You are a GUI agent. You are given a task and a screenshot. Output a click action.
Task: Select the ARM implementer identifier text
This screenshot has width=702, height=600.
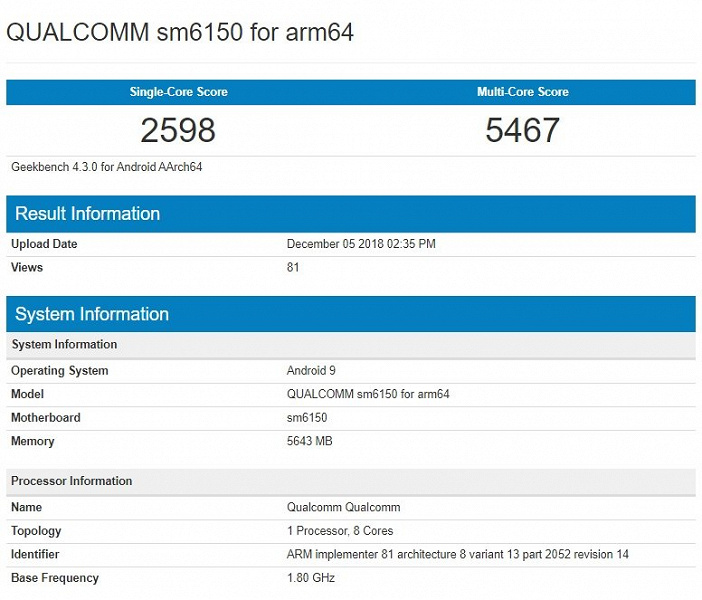click(457, 554)
